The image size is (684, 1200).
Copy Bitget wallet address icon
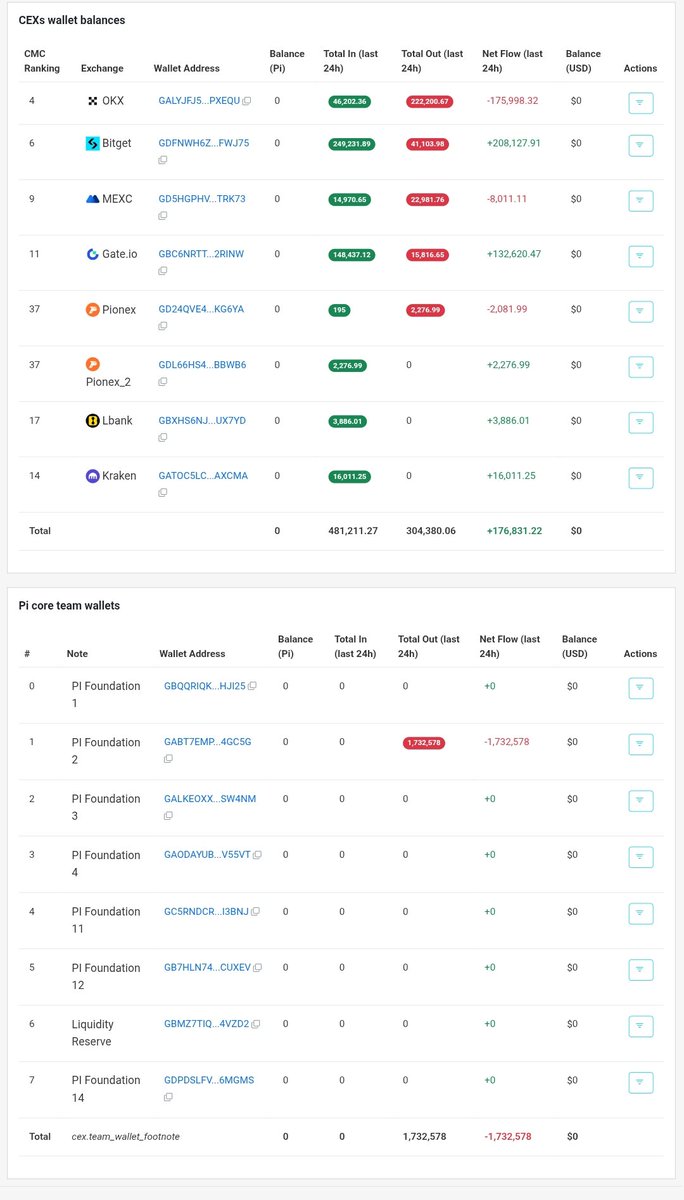point(164,160)
